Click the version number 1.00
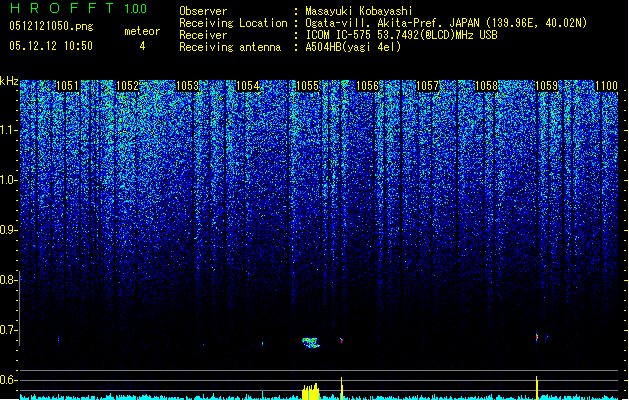Screen dimensions: 629x400 136,9
